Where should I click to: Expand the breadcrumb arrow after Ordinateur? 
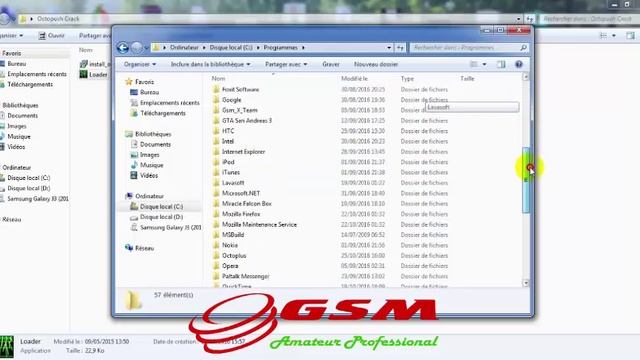[x=204, y=48]
